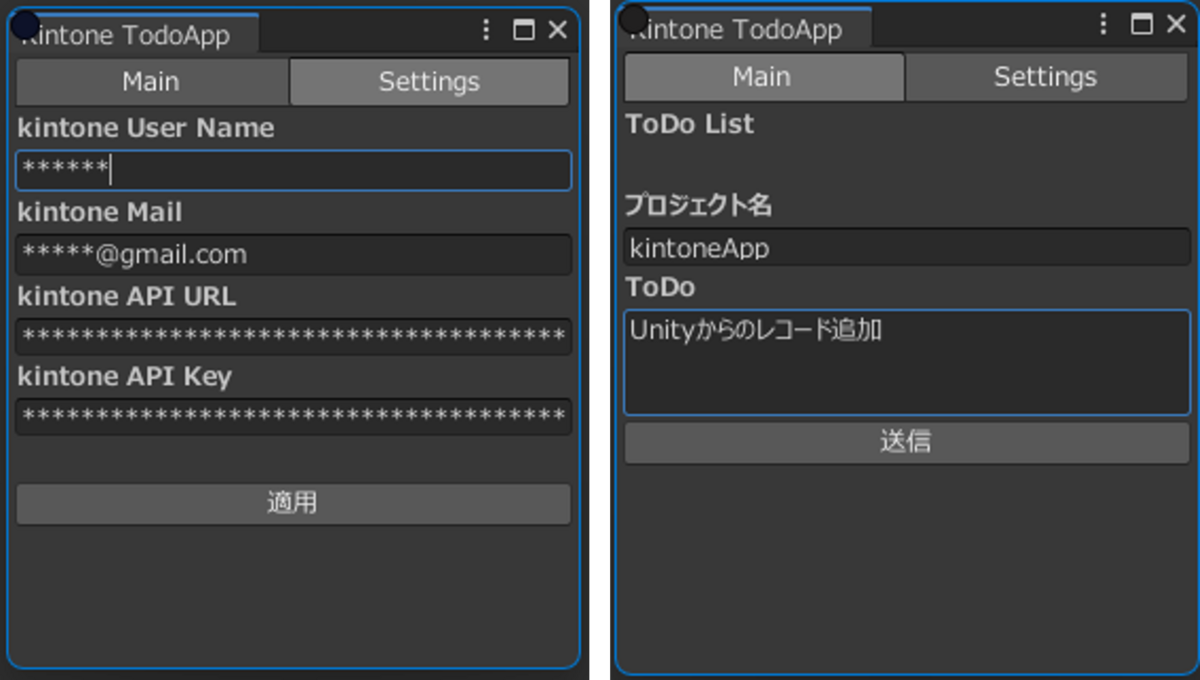The width and height of the screenshot is (1200, 680).
Task: Open kebab menu of the ToDo List window
Action: (1104, 25)
